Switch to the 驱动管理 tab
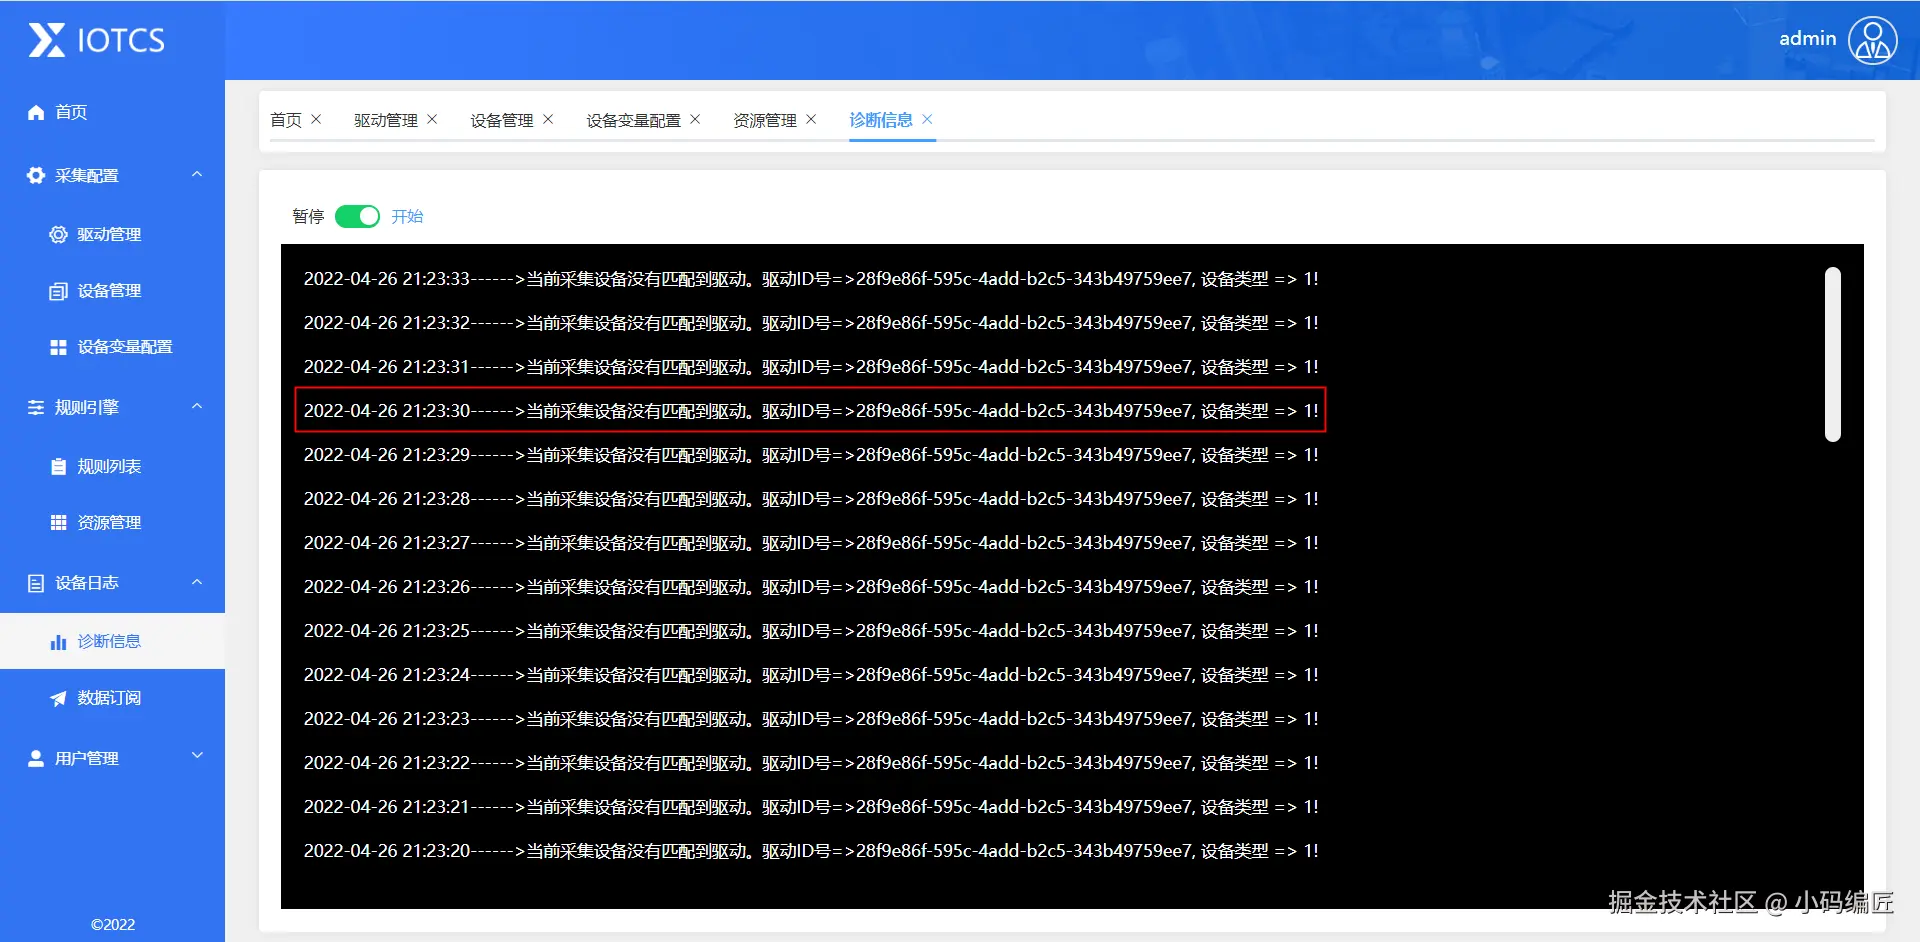 [x=386, y=120]
